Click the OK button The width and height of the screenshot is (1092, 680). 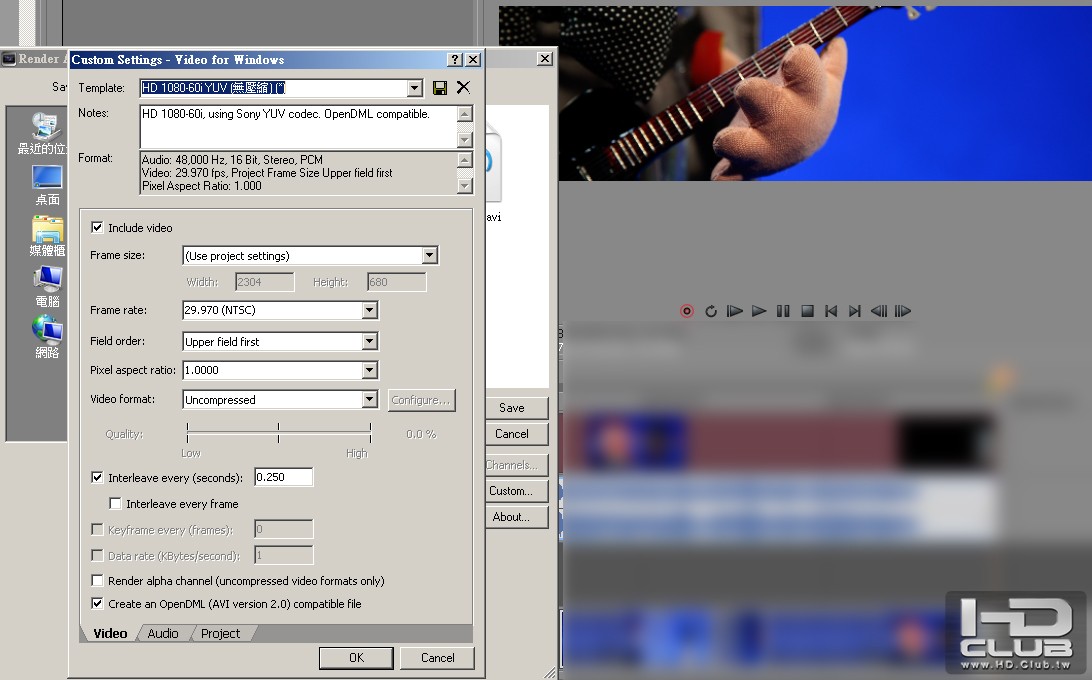click(356, 658)
